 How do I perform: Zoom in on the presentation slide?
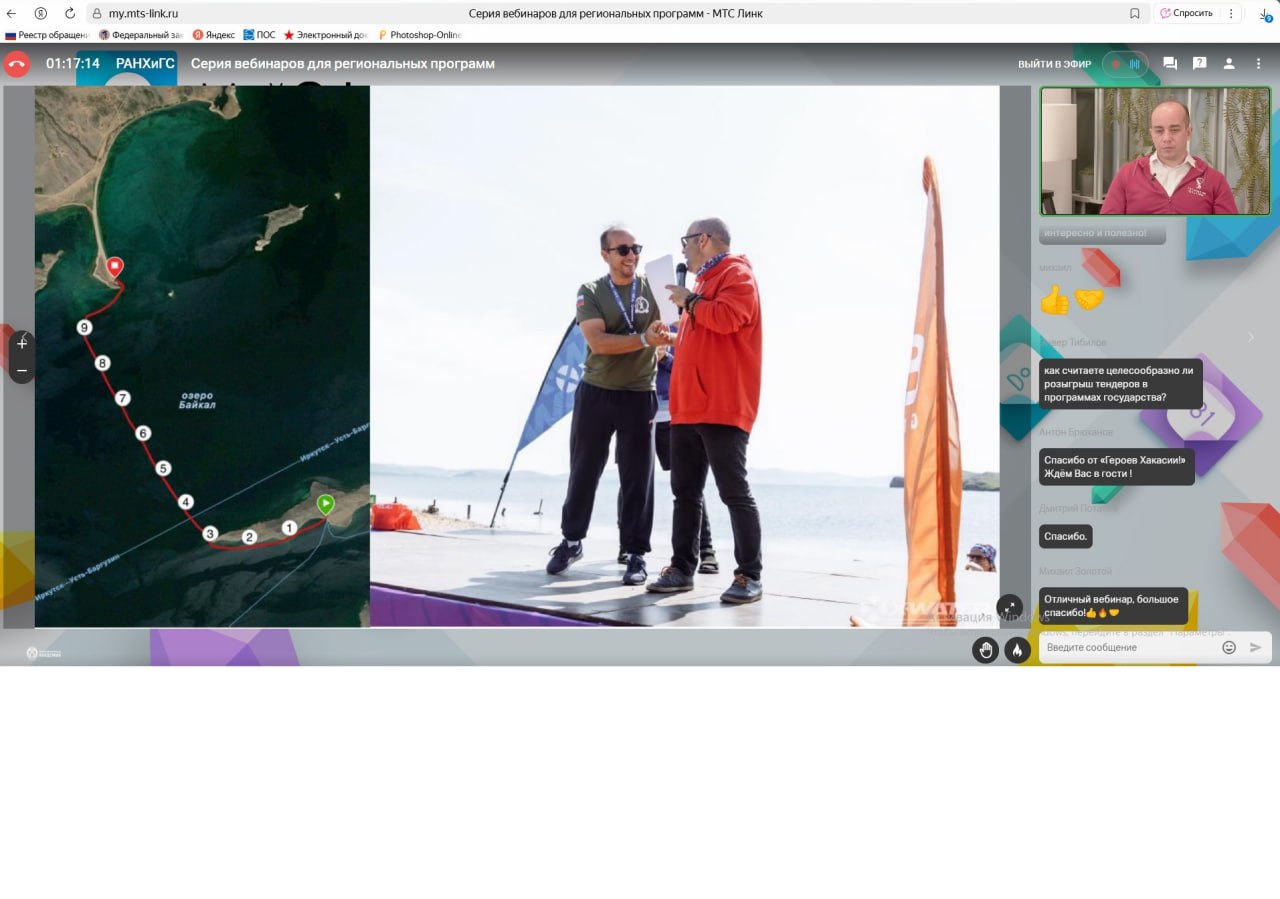pos(22,343)
